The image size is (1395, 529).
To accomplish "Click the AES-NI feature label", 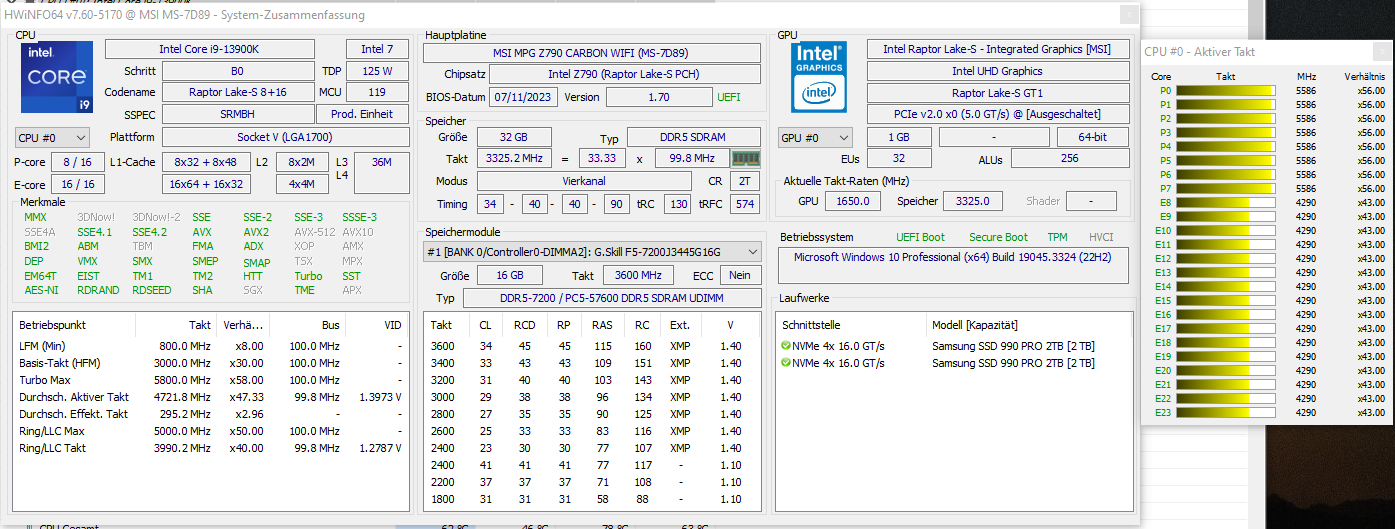I will 41,290.
